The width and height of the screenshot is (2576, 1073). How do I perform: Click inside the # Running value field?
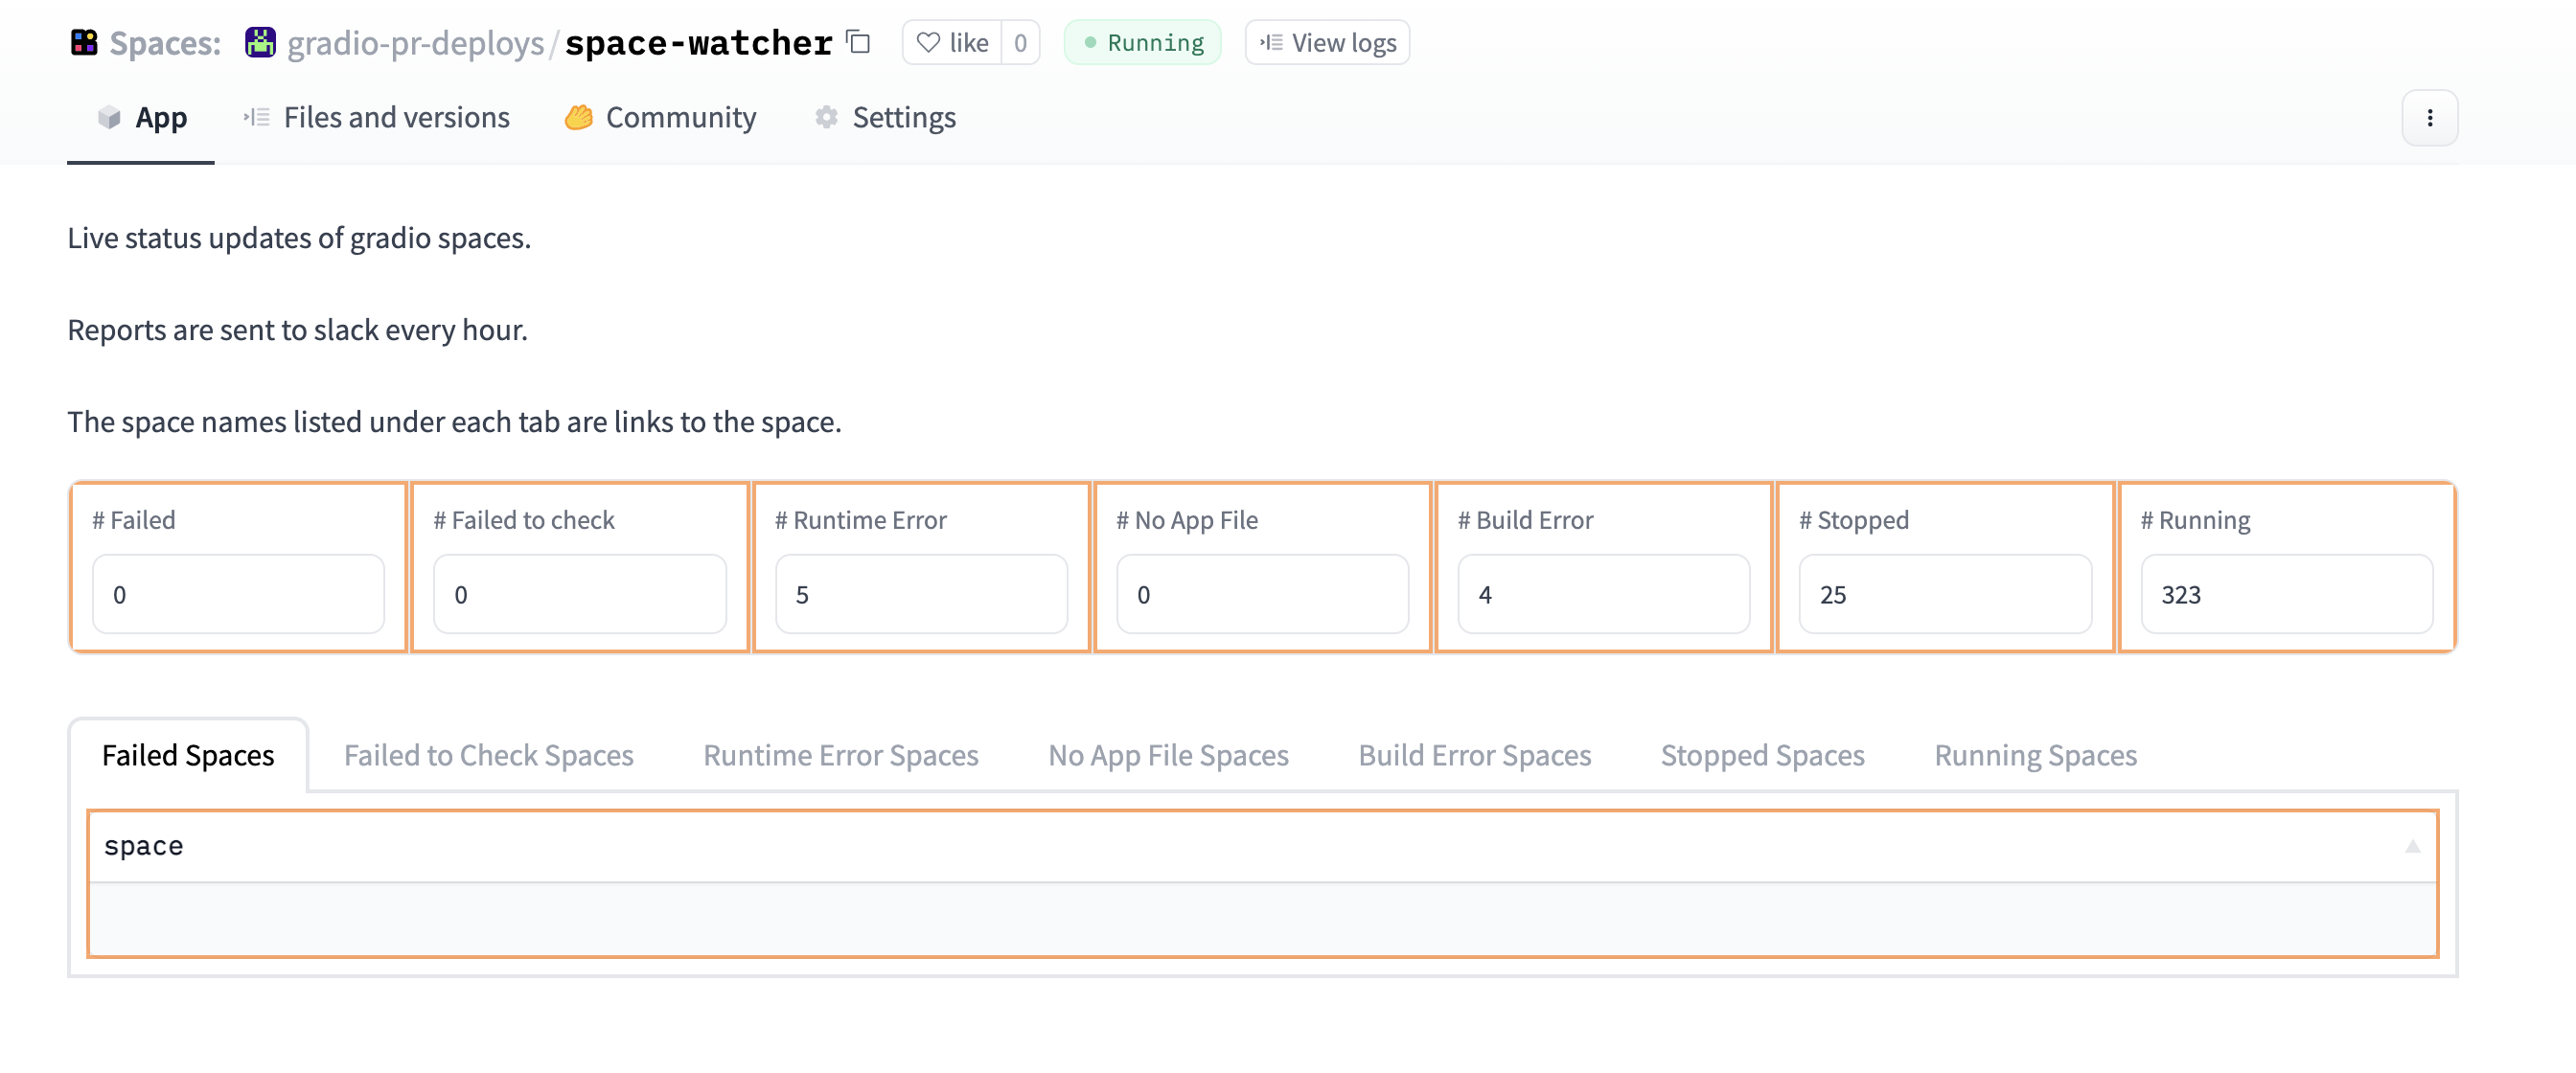coord(2286,594)
